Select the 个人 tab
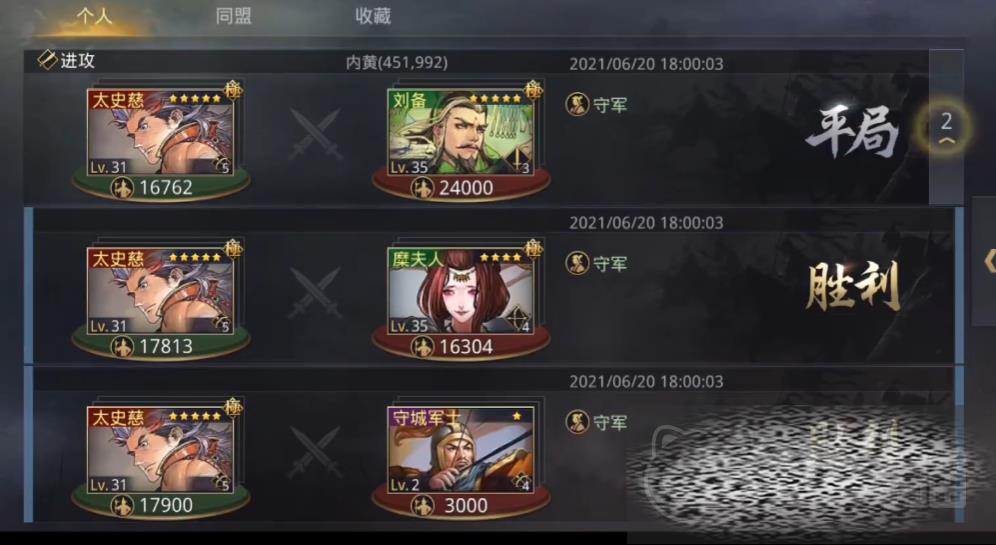This screenshot has width=996, height=545. [x=94, y=16]
